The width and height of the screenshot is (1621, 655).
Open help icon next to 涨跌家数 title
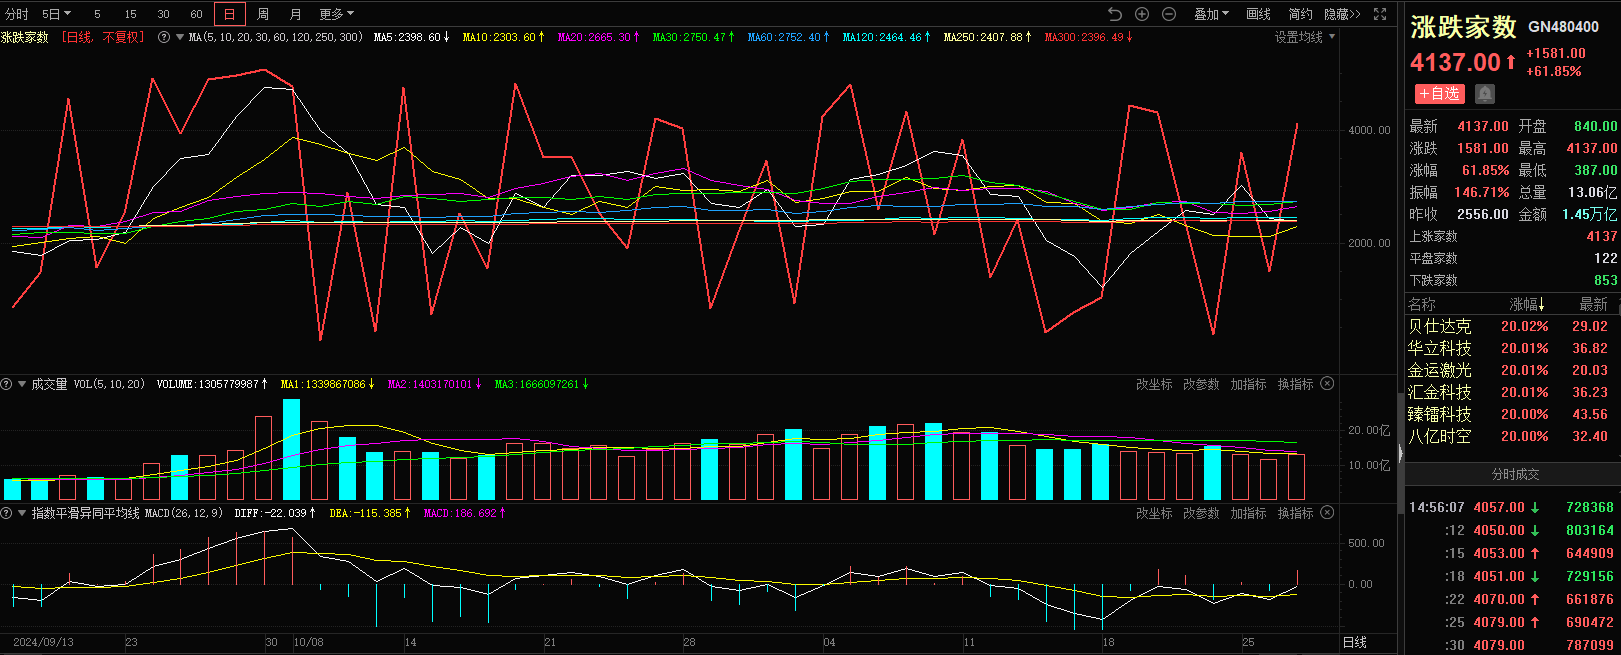point(164,37)
